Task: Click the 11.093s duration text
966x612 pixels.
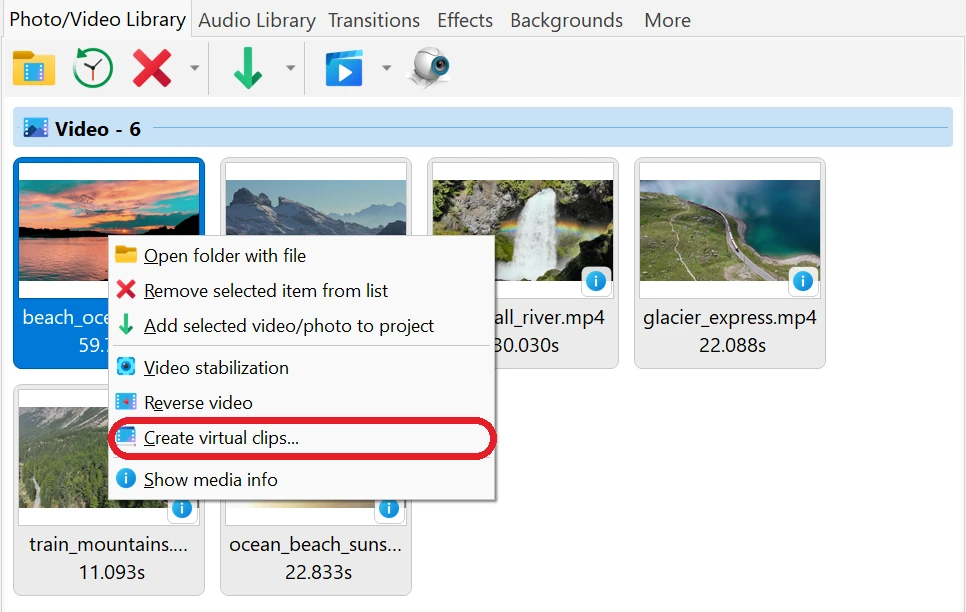Action: tap(112, 573)
